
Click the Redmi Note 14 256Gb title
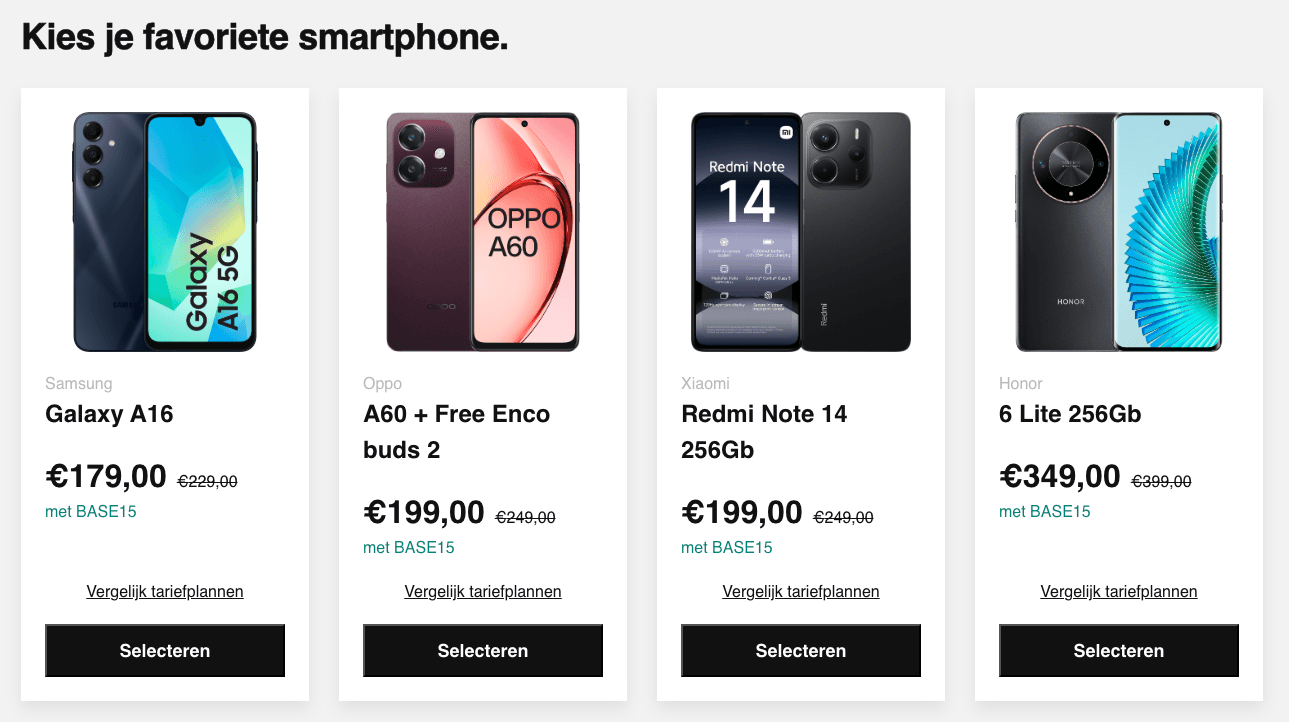point(764,431)
